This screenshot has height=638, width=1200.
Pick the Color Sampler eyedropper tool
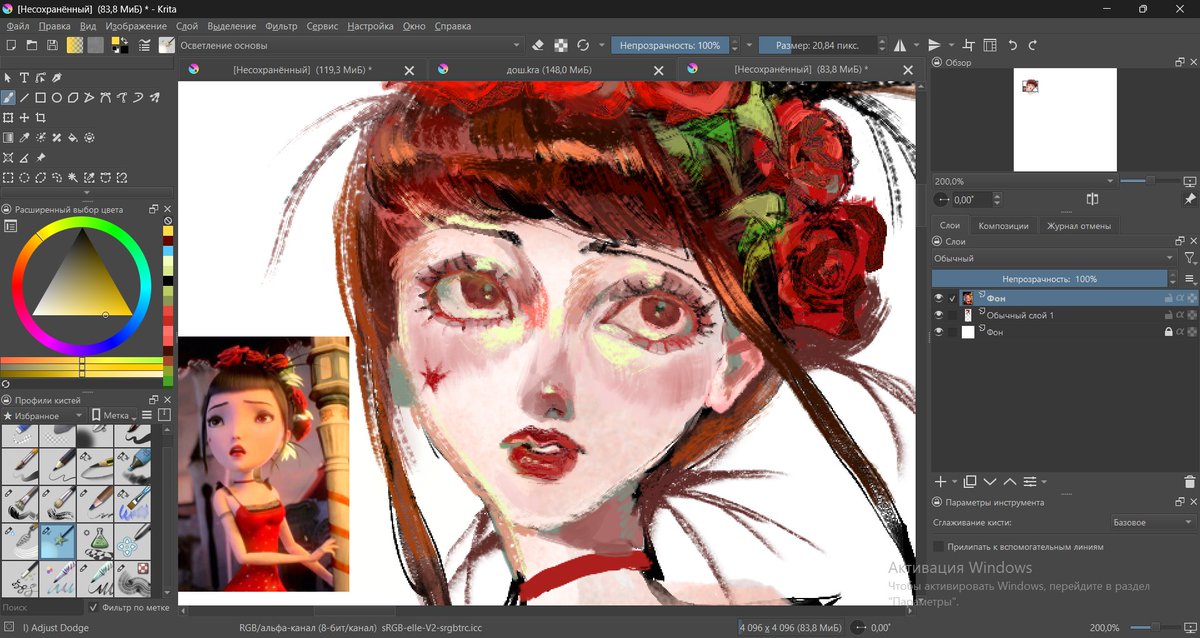pyautogui.click(x=24, y=138)
